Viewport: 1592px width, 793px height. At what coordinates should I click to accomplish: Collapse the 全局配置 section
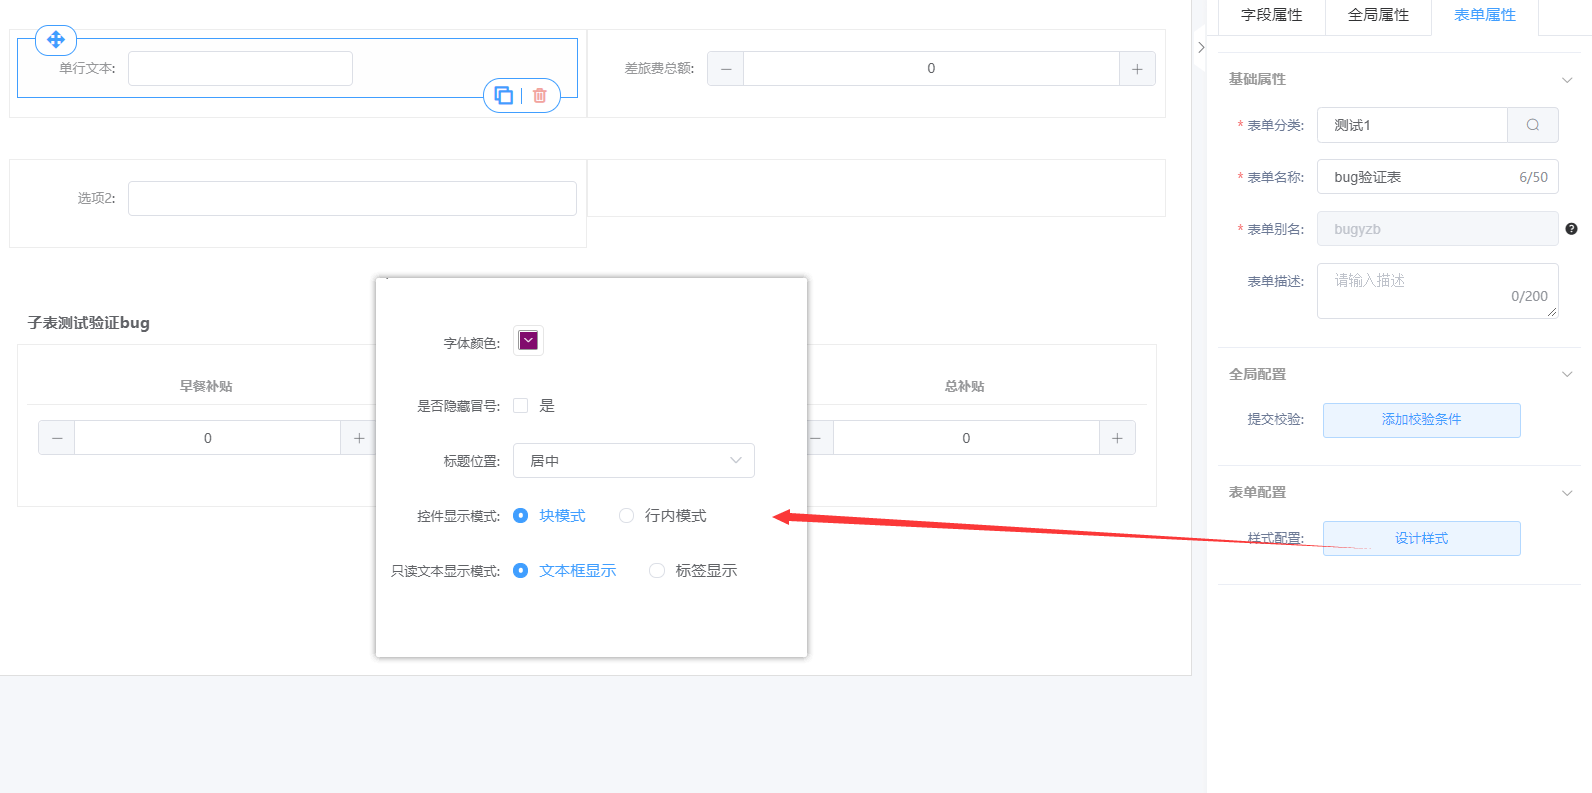tap(1567, 374)
